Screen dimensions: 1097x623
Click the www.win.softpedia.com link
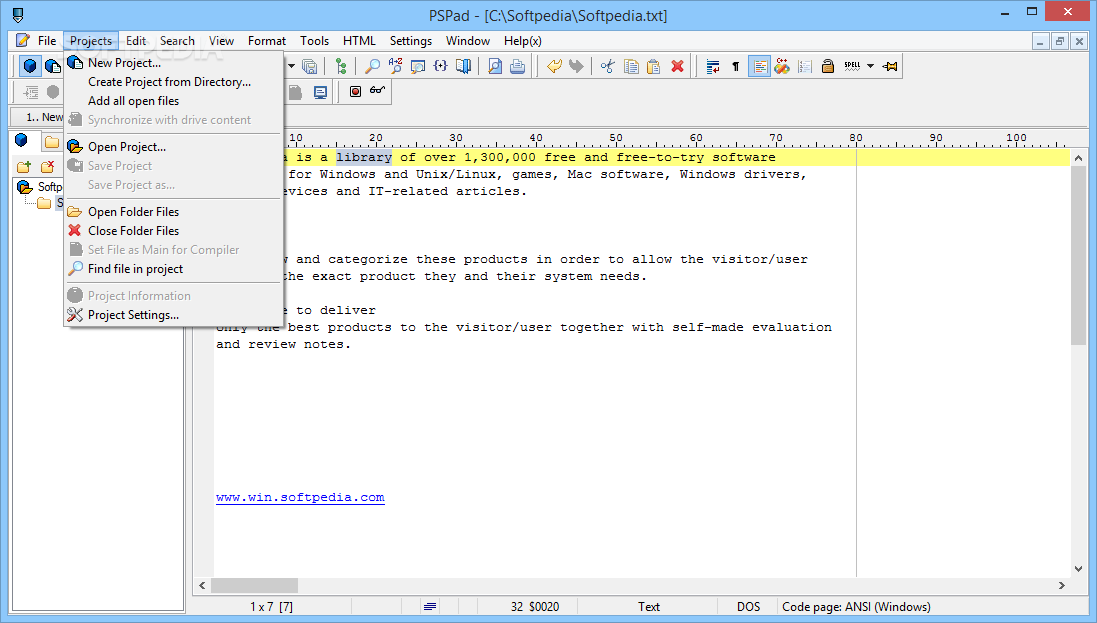(300, 497)
